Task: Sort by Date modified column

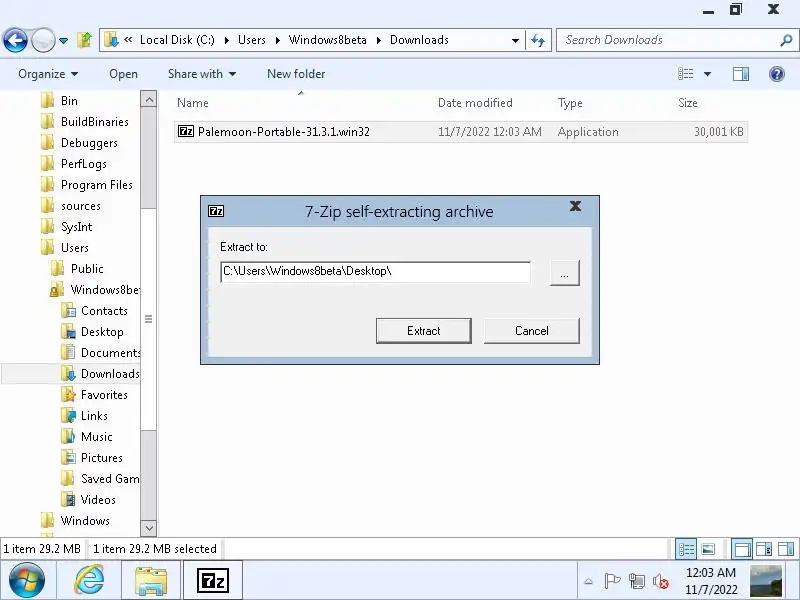Action: click(x=475, y=103)
